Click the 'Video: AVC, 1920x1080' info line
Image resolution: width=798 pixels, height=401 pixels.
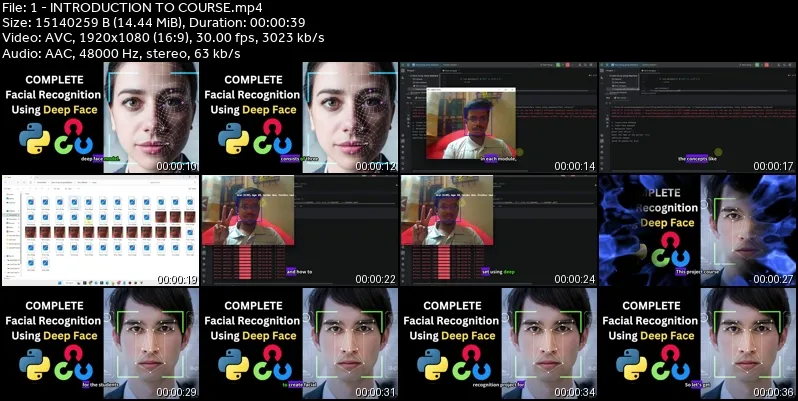coord(163,38)
